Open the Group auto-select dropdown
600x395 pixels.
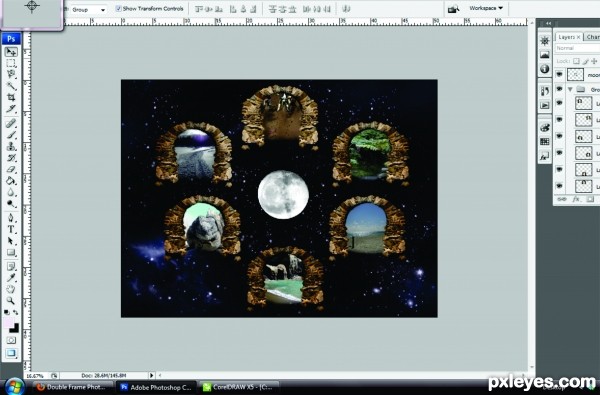(89, 10)
